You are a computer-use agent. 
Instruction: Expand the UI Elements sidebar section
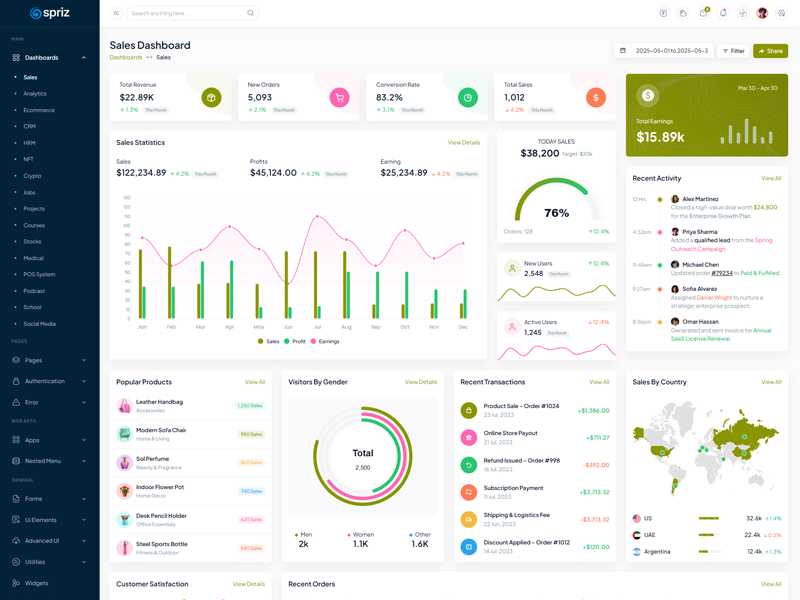click(x=49, y=519)
